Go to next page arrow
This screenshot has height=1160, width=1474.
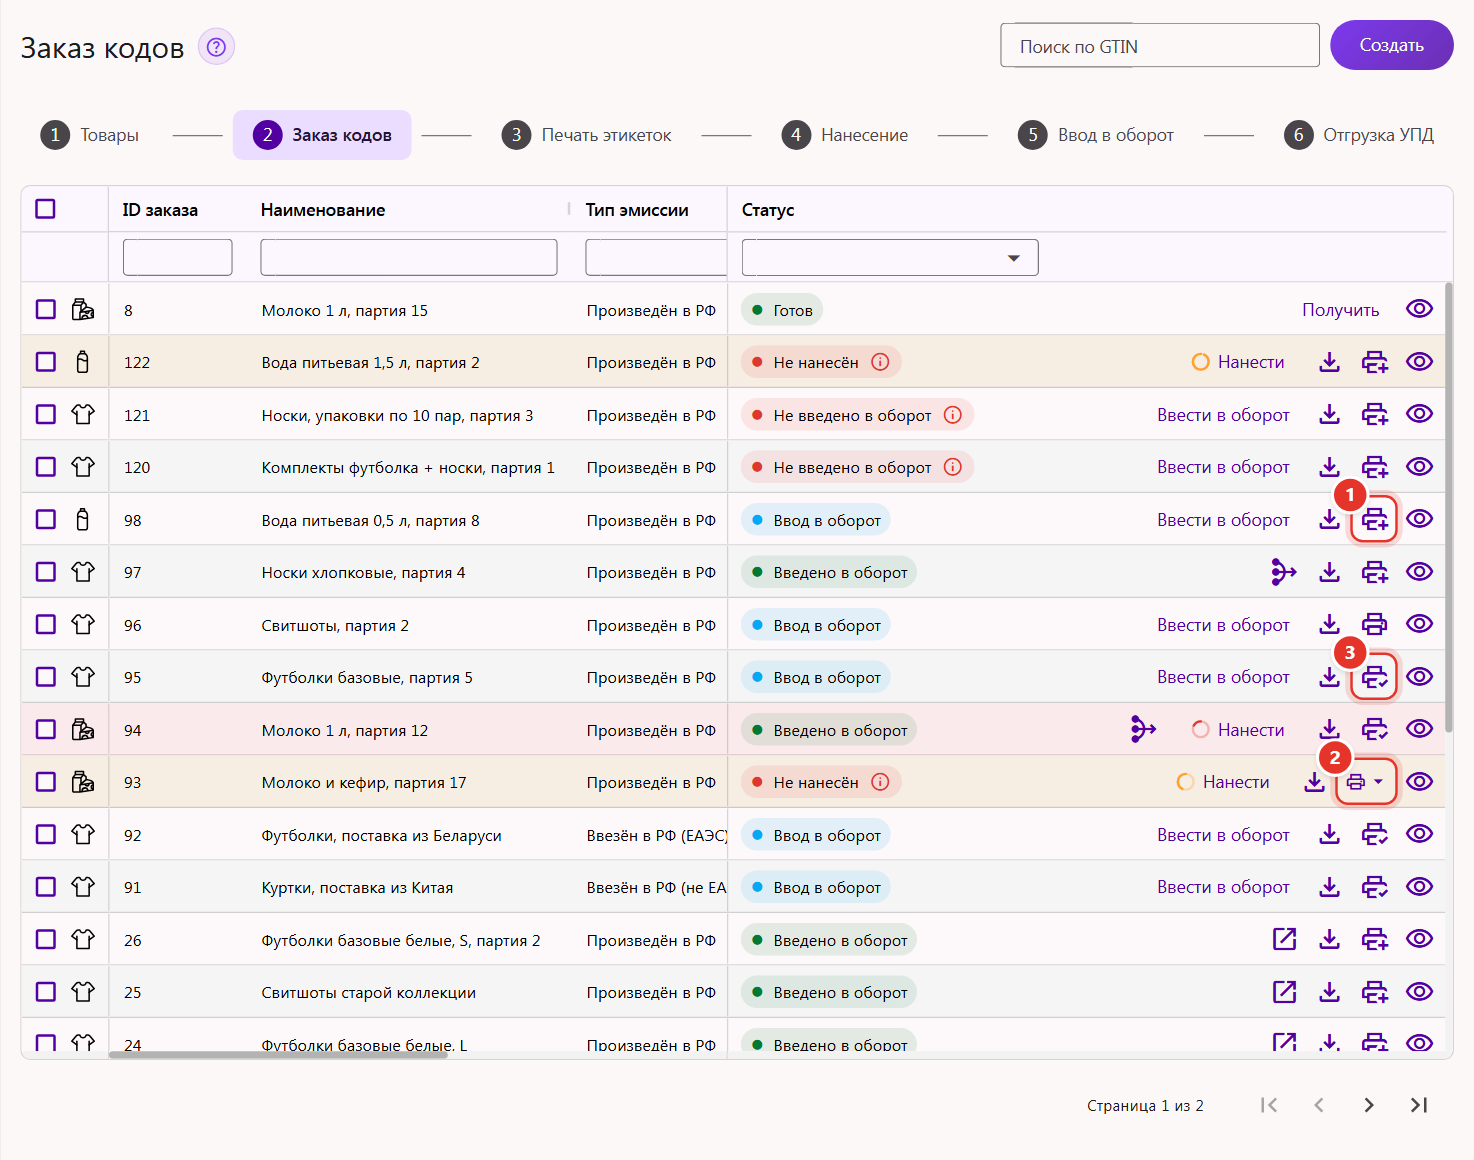1369,1105
